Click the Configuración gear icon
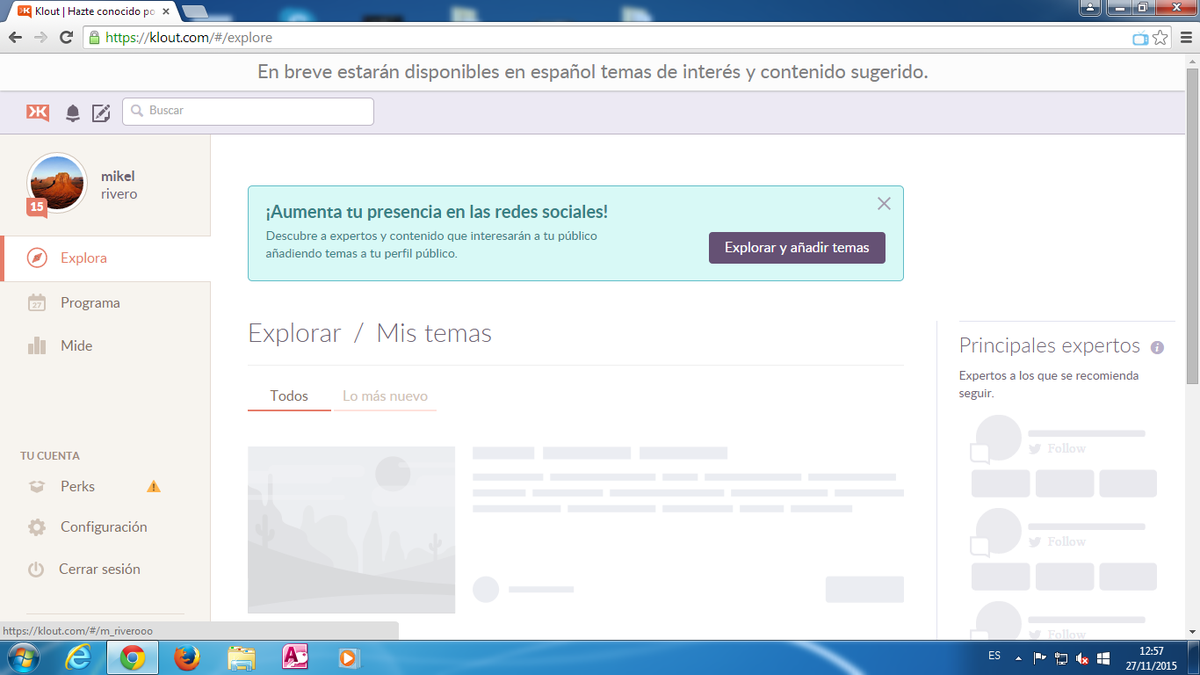Image resolution: width=1200 pixels, height=675 pixels. 37,527
